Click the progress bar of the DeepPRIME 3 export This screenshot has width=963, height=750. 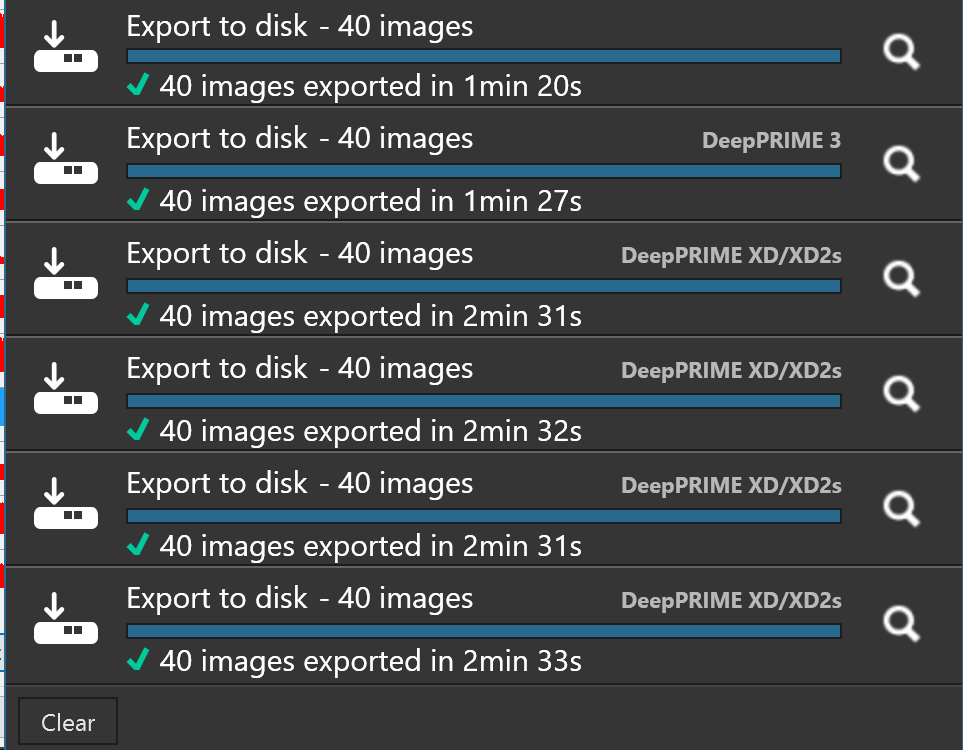[x=484, y=172]
